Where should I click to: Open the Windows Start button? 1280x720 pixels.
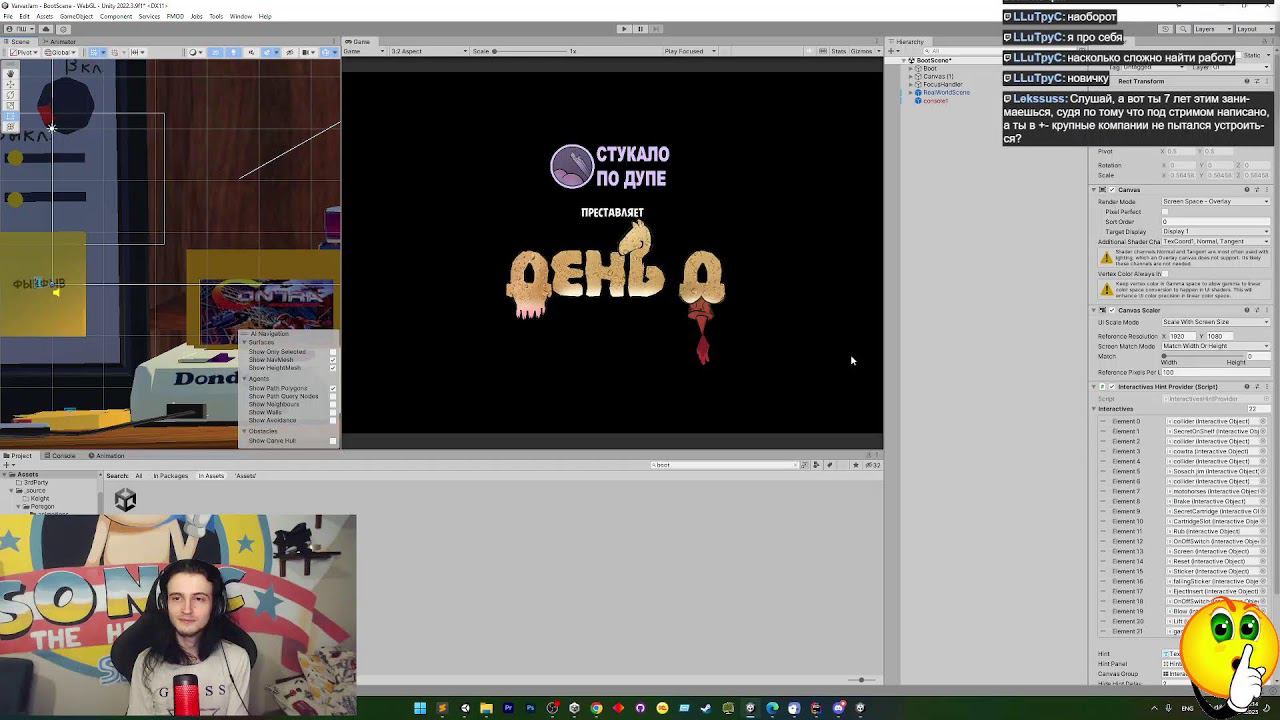(420, 708)
